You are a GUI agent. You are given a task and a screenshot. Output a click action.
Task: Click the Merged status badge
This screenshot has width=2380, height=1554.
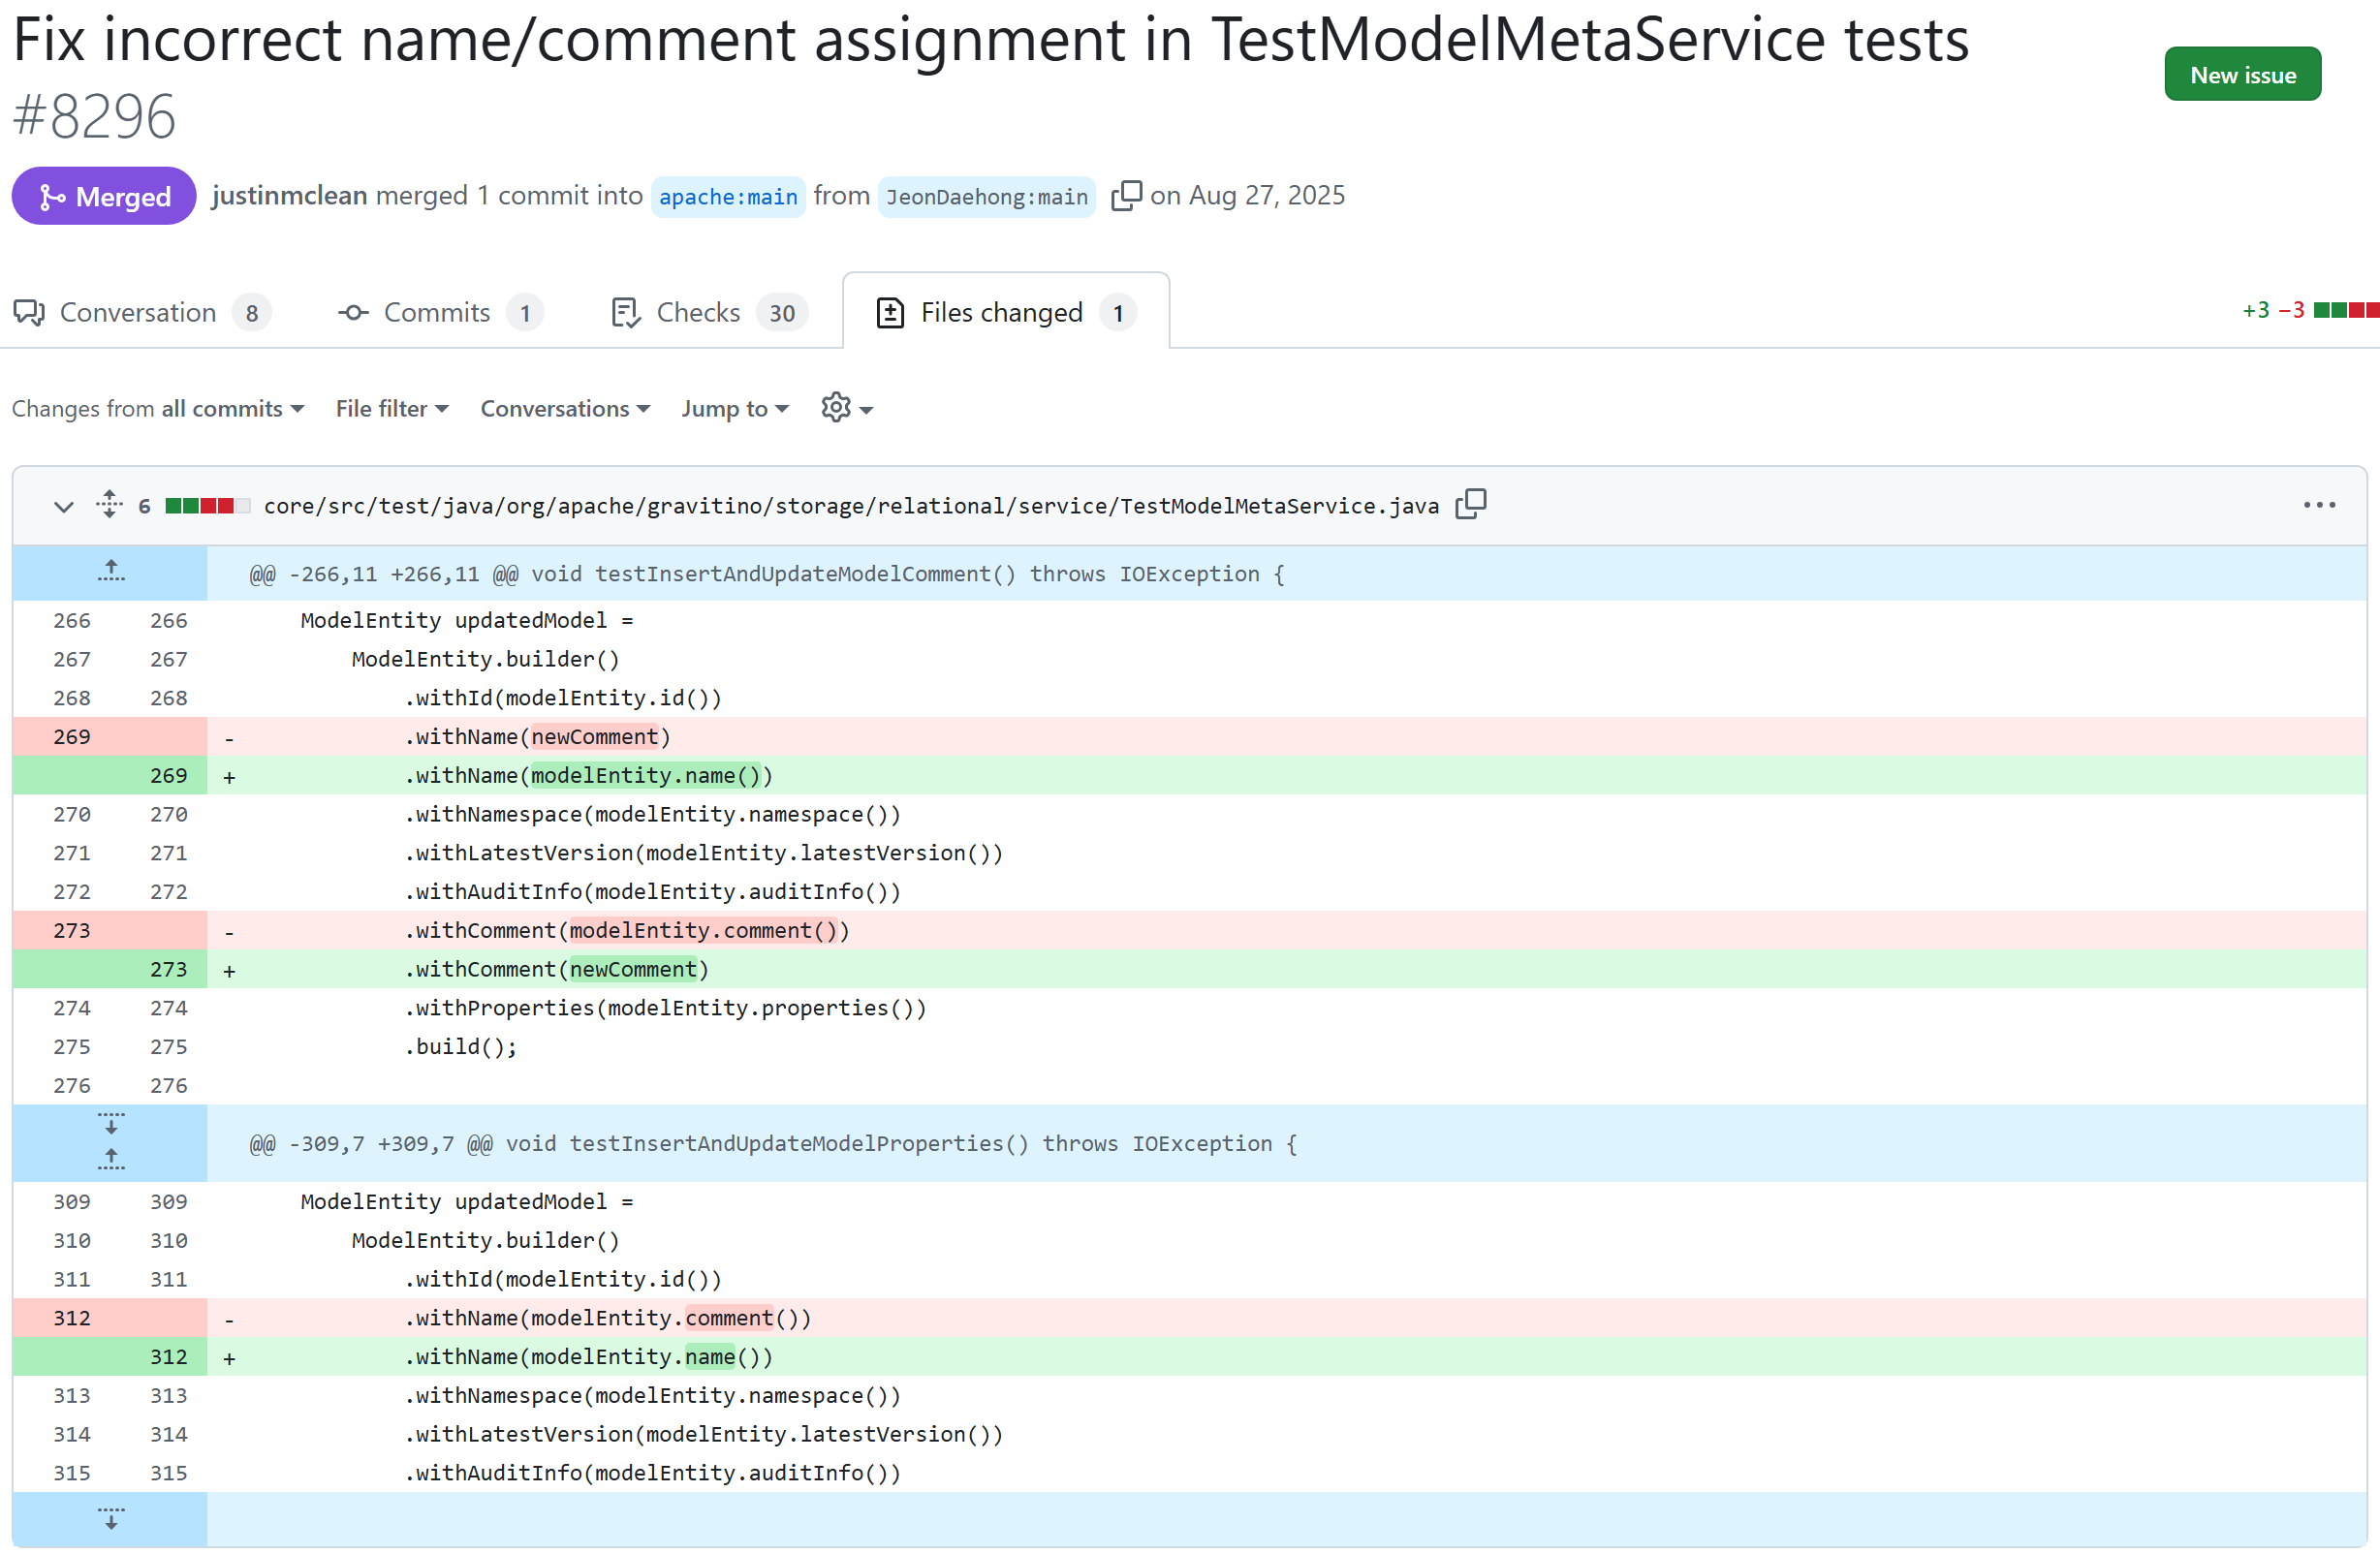104,196
